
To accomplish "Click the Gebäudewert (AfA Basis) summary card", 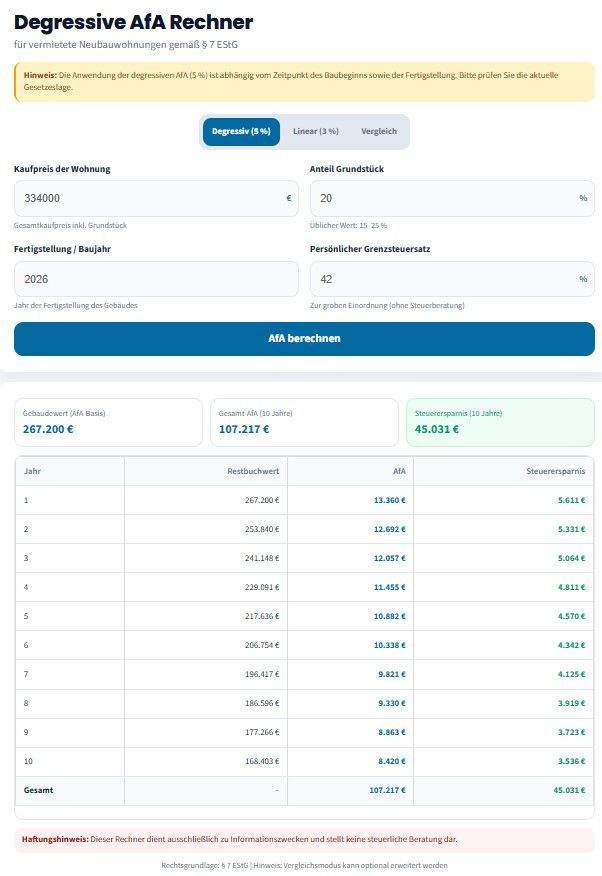I will pyautogui.click(x=108, y=422).
